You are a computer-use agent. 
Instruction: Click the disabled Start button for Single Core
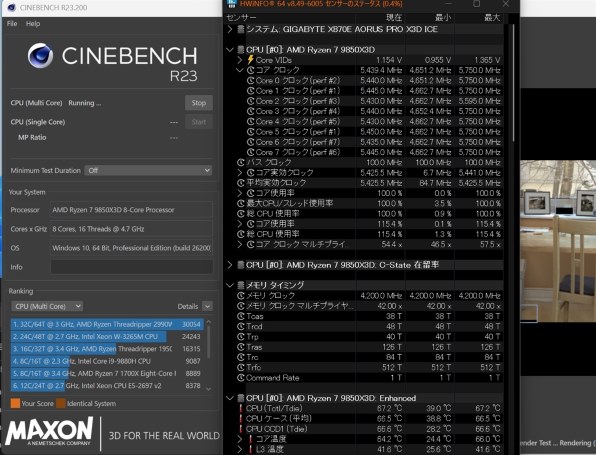[199, 122]
